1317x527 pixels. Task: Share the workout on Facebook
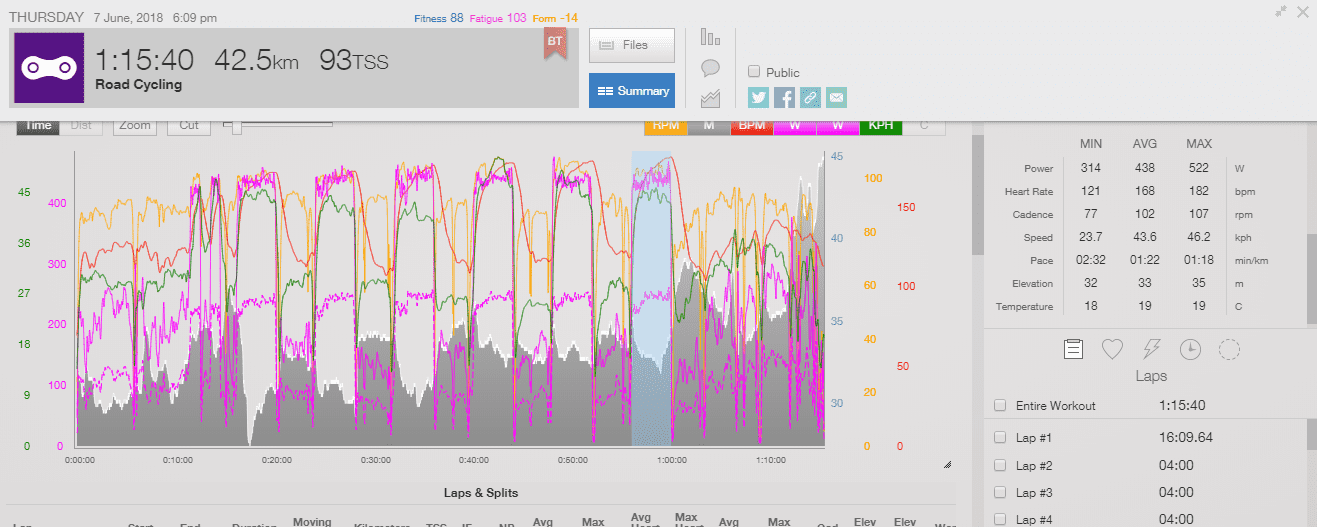pyautogui.click(x=785, y=97)
